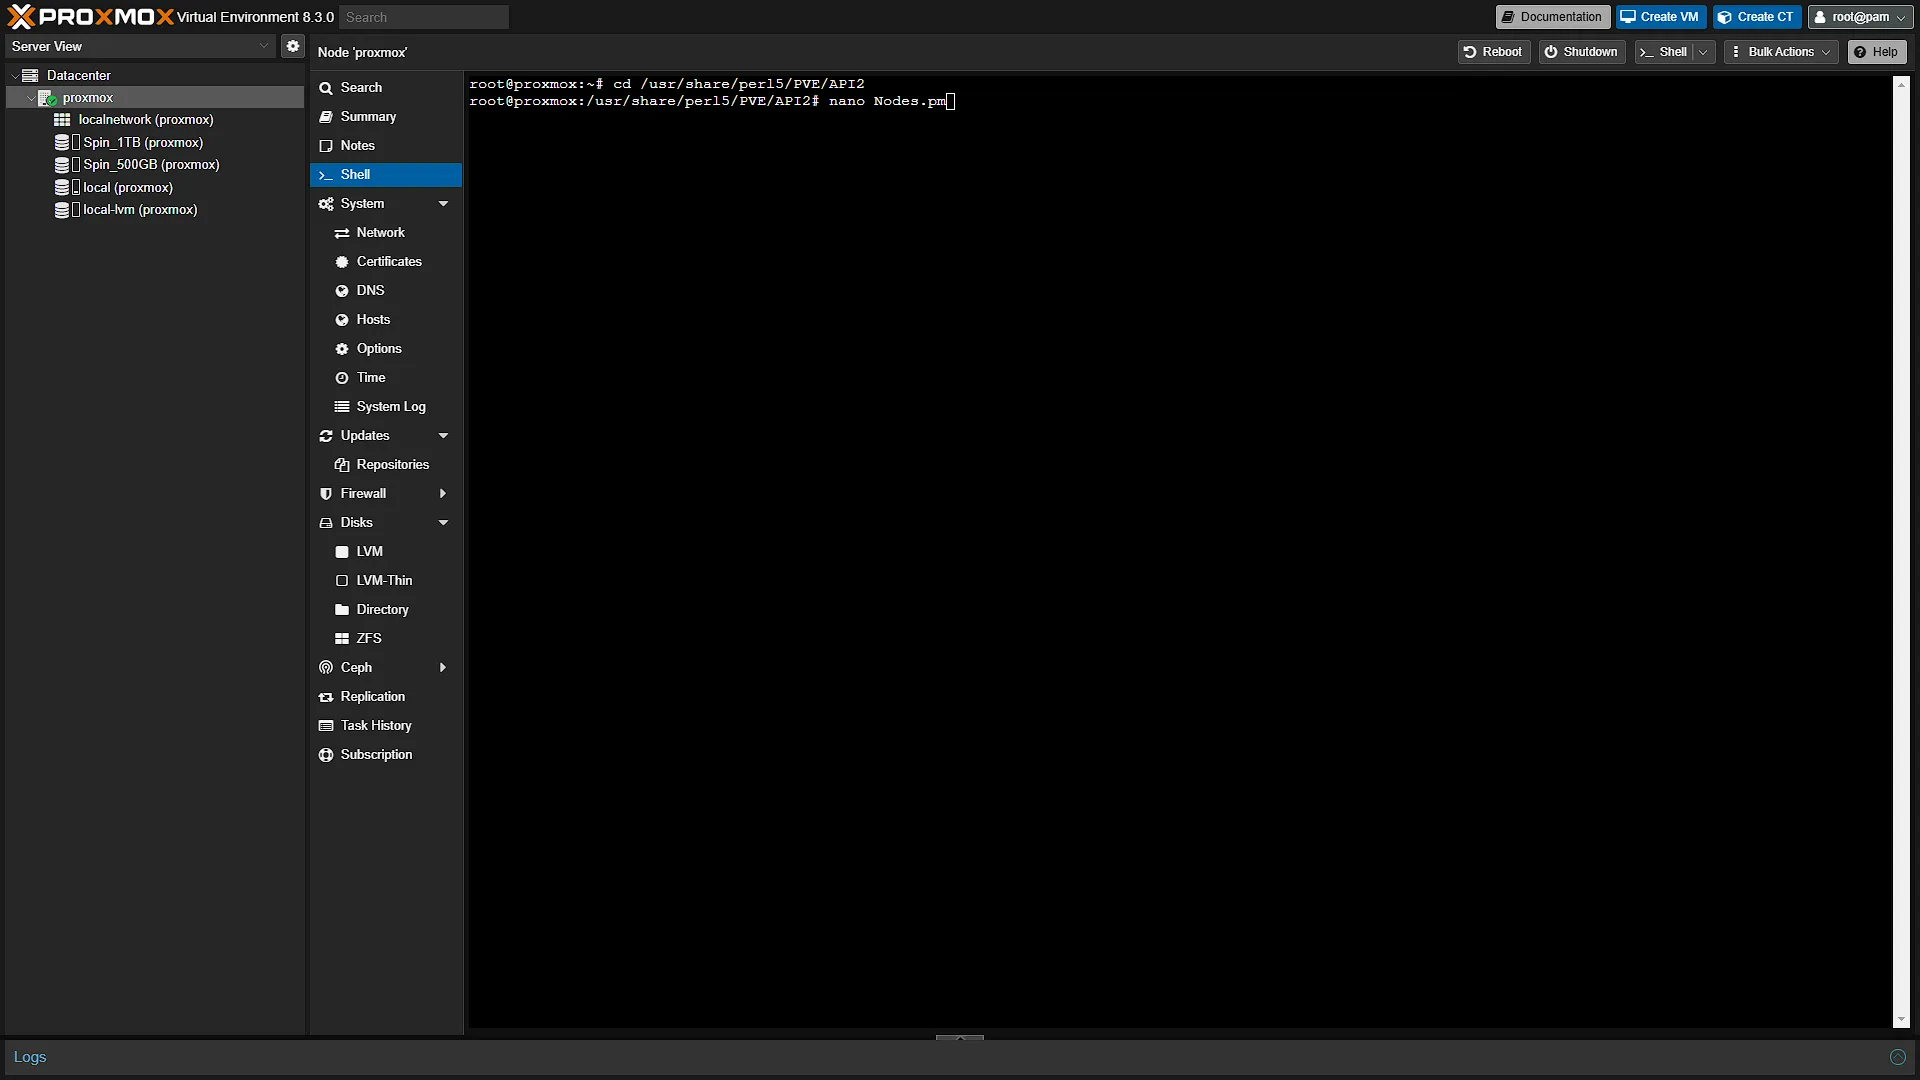Select local-lvm (proxmox) storage
This screenshot has width=1920, height=1080.
click(139, 210)
